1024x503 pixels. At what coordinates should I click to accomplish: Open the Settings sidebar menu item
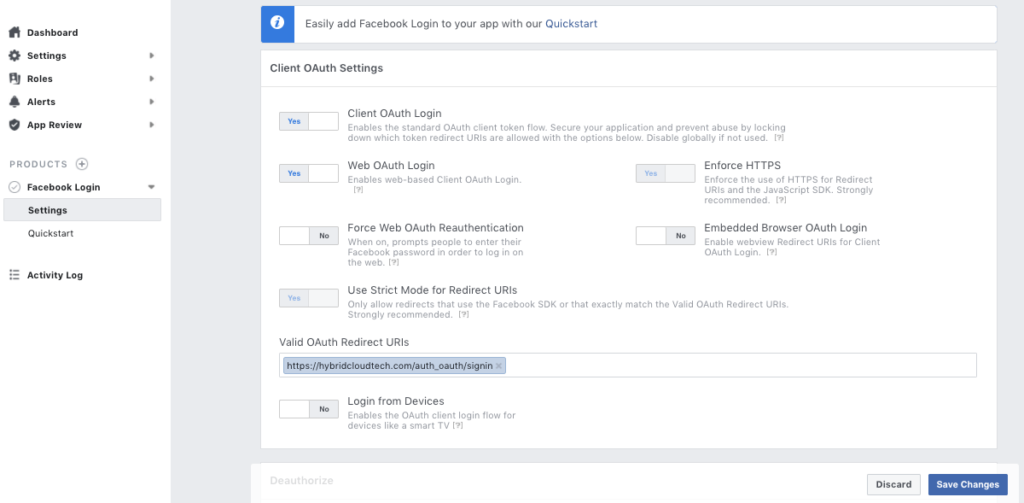[x=46, y=56]
